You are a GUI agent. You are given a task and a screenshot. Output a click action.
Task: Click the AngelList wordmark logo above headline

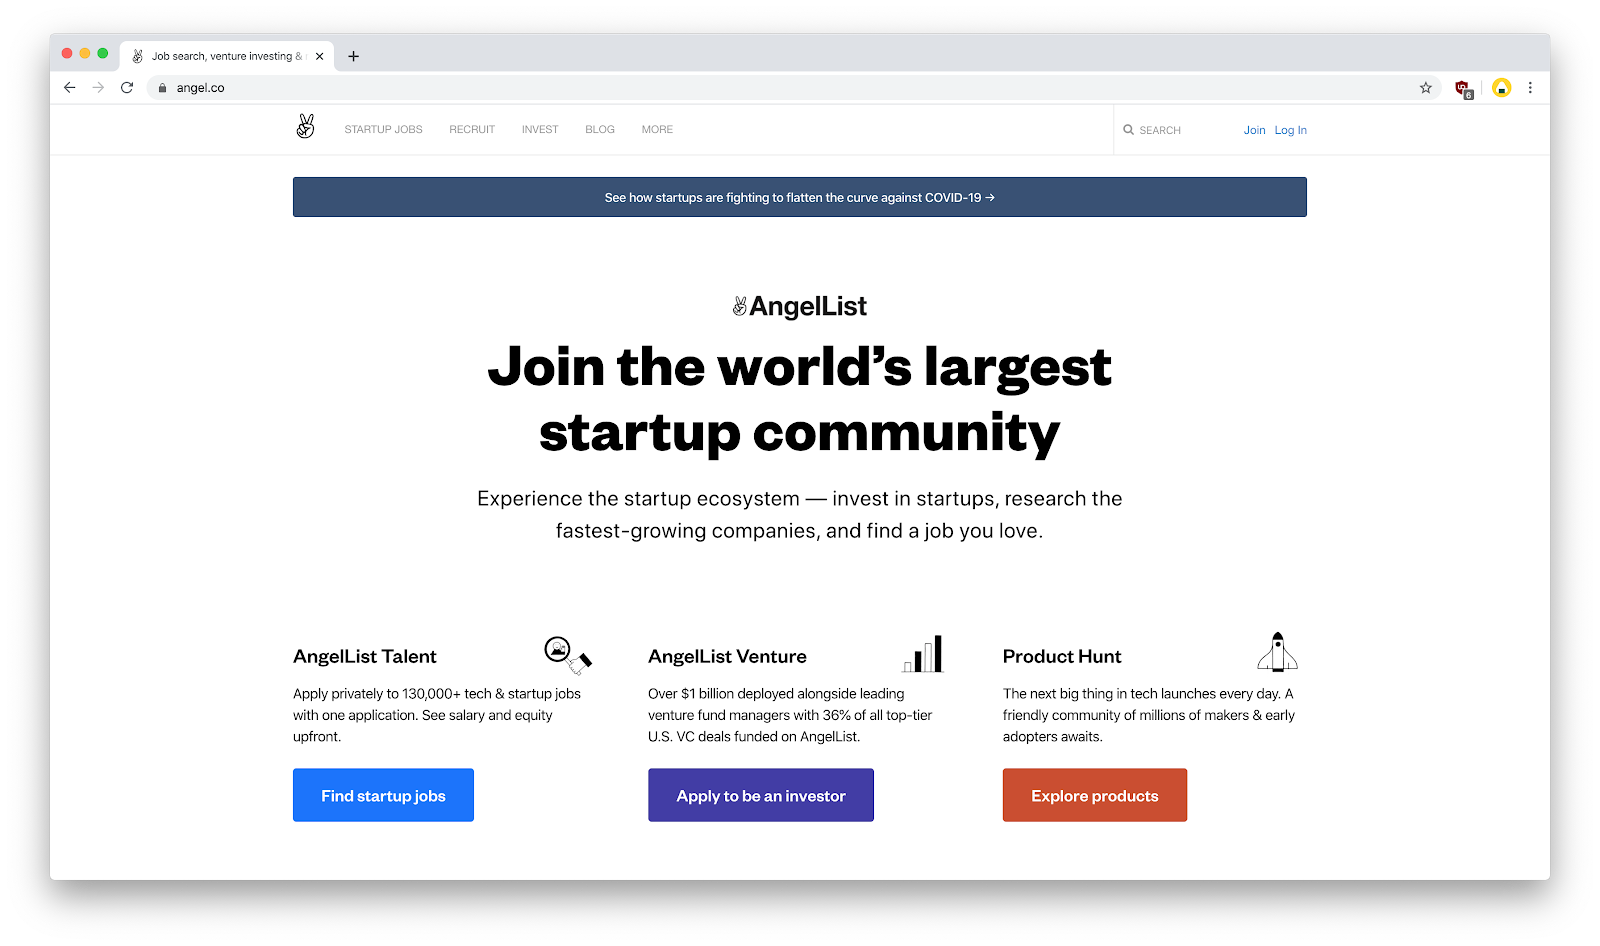tap(800, 306)
